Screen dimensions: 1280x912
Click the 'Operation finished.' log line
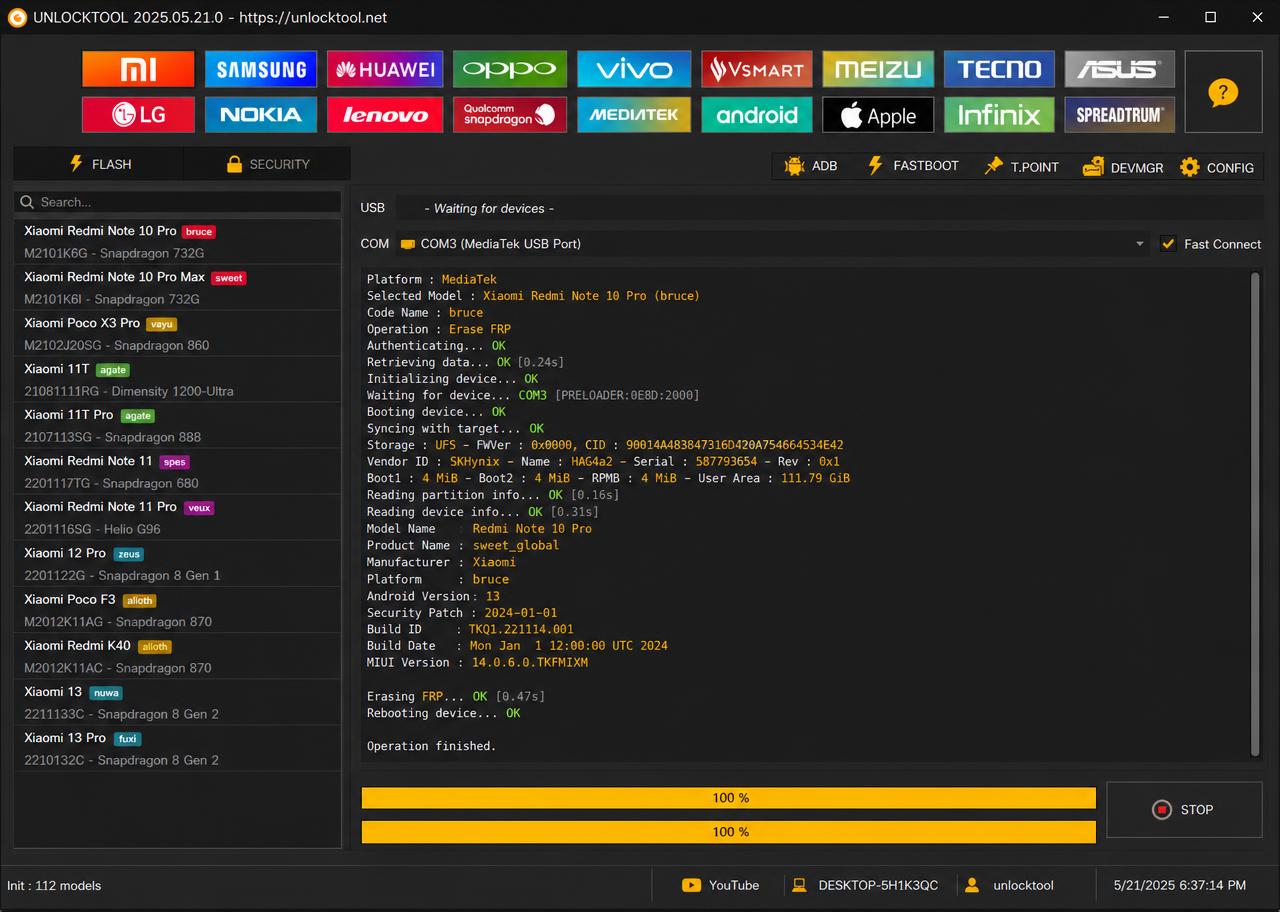coord(431,746)
